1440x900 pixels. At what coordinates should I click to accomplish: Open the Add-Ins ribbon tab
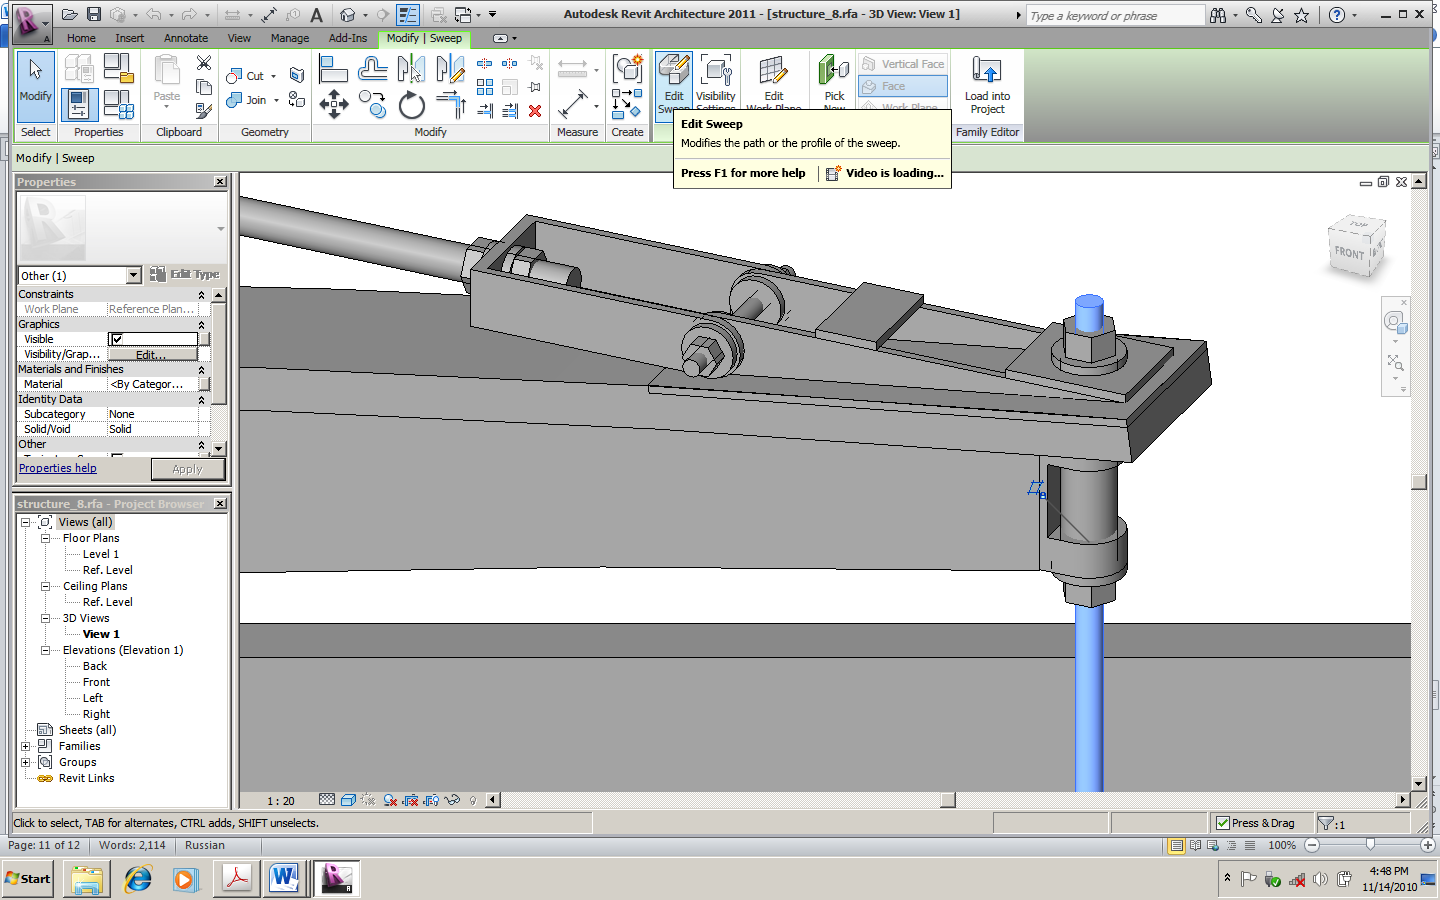click(348, 38)
